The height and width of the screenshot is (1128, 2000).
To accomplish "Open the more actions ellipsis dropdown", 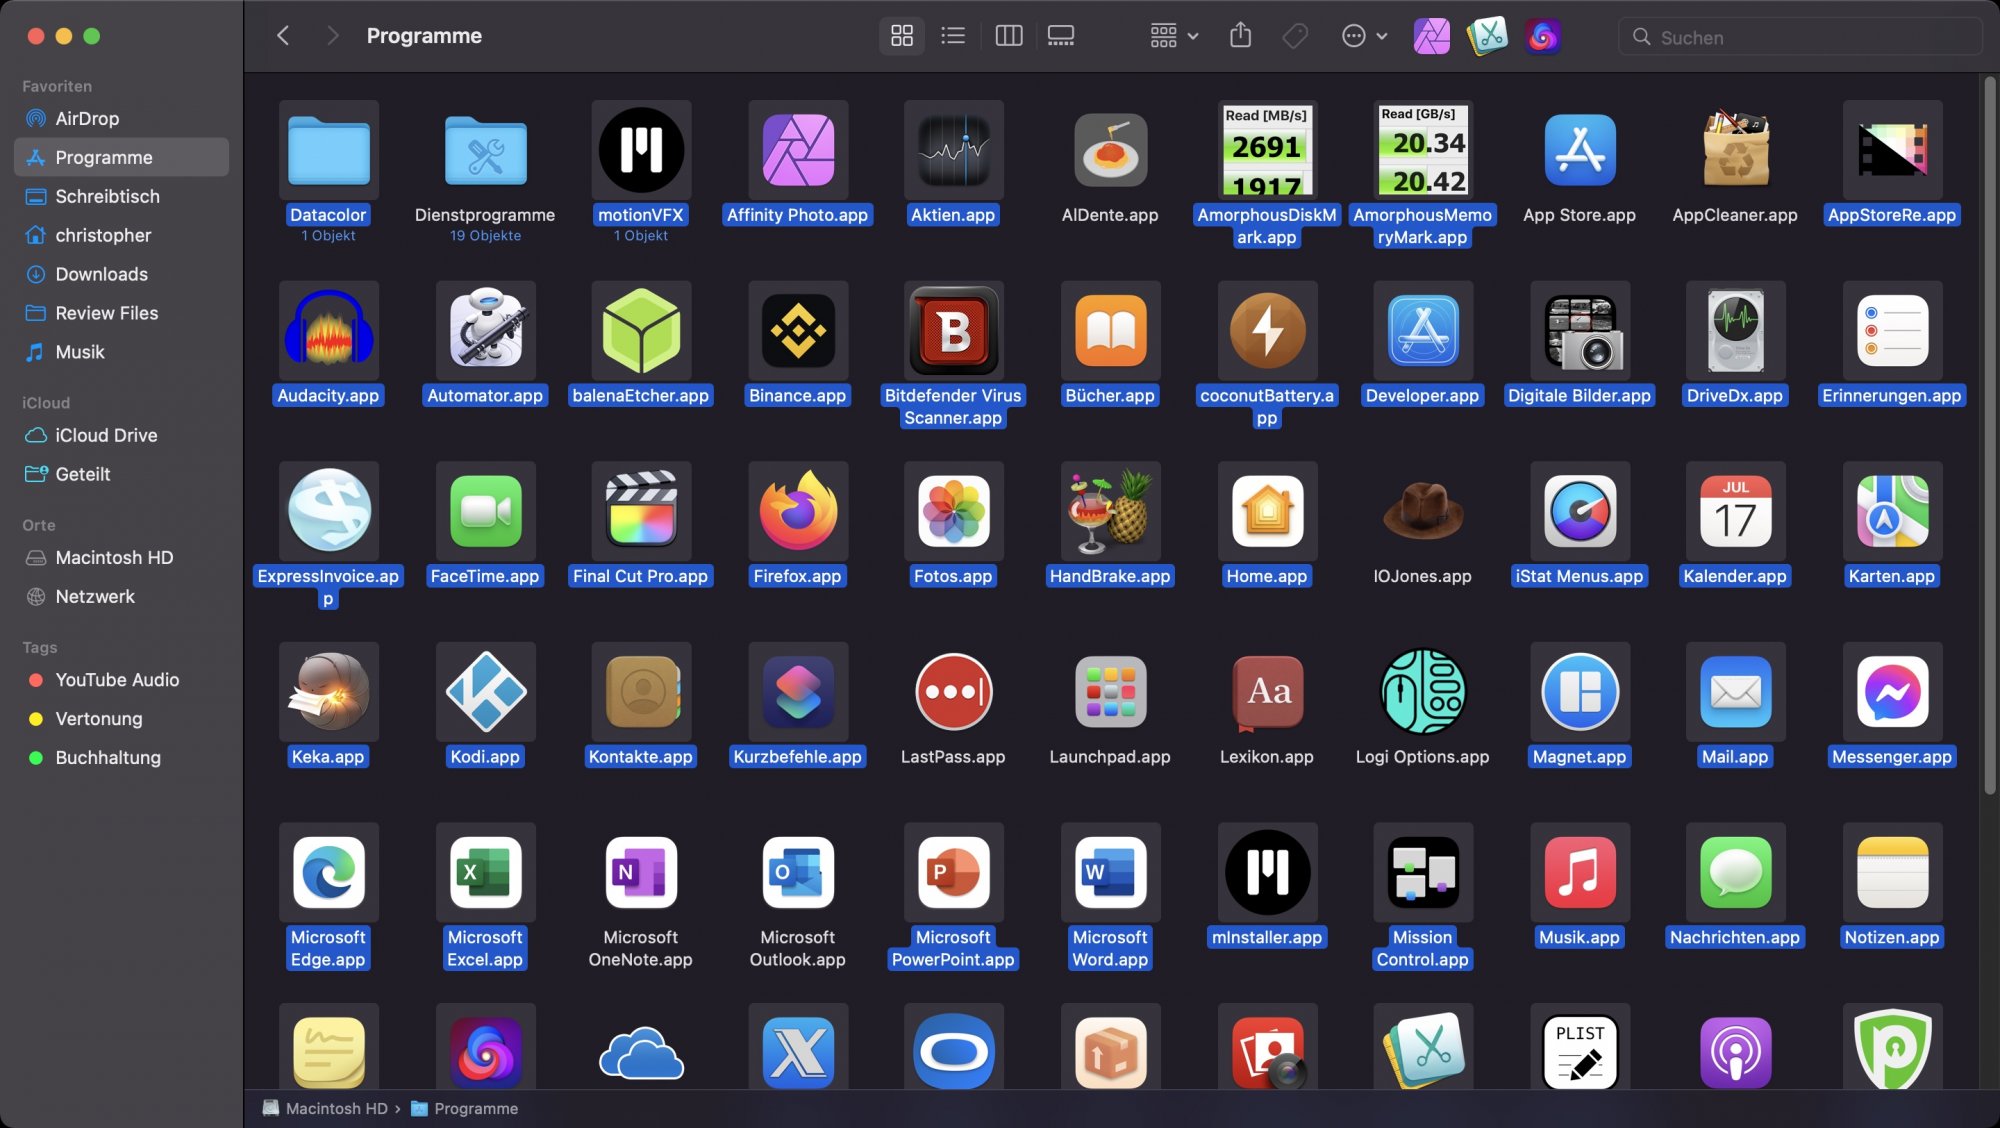I will coord(1364,37).
